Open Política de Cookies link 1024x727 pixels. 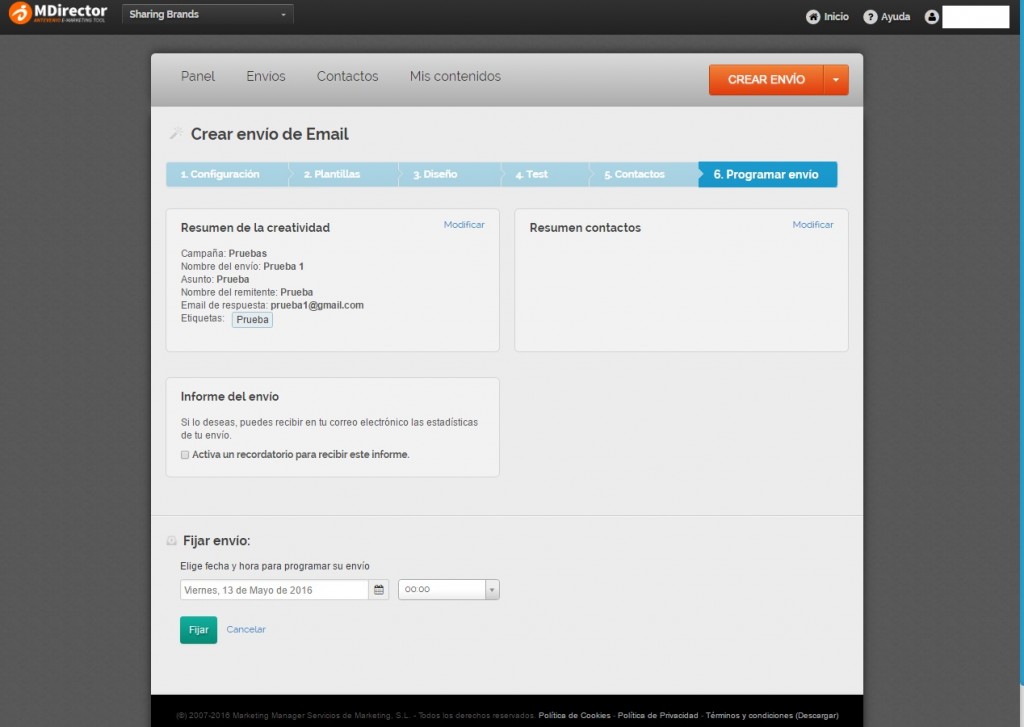pos(575,716)
